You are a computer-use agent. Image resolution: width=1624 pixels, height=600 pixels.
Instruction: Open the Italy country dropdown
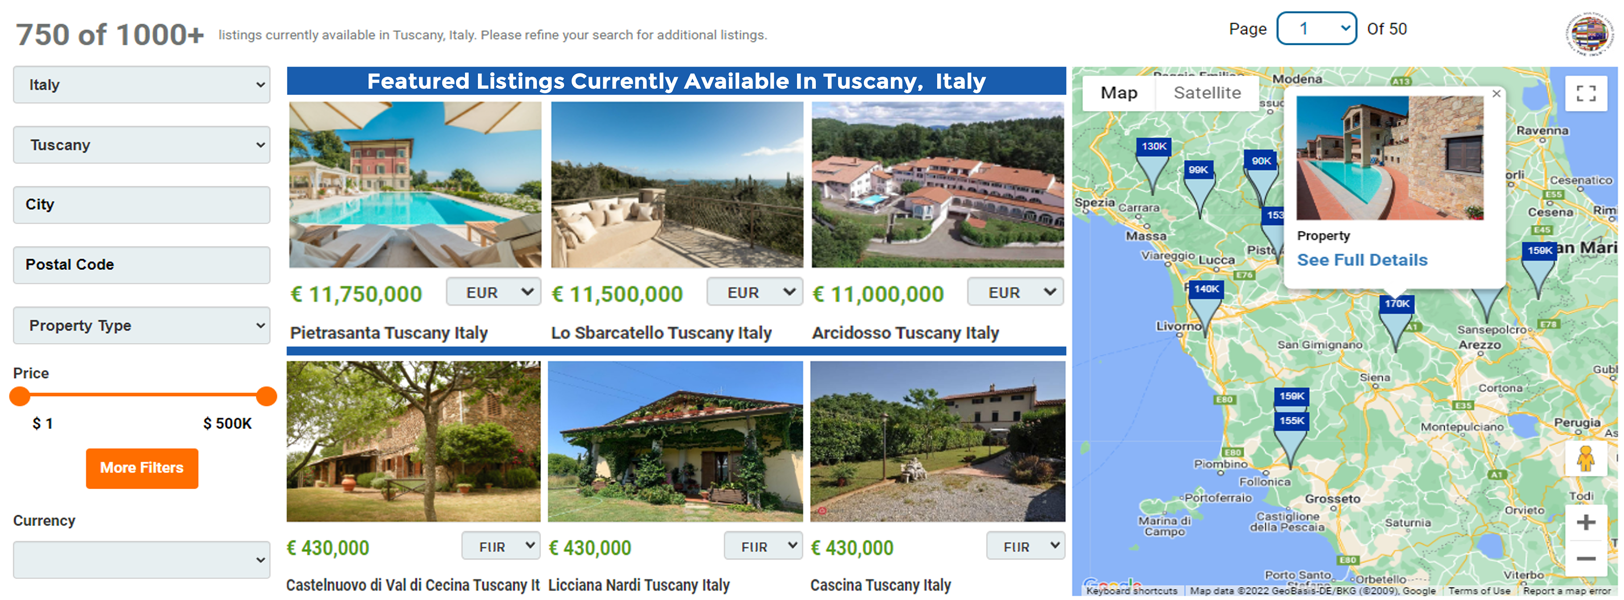pos(141,85)
